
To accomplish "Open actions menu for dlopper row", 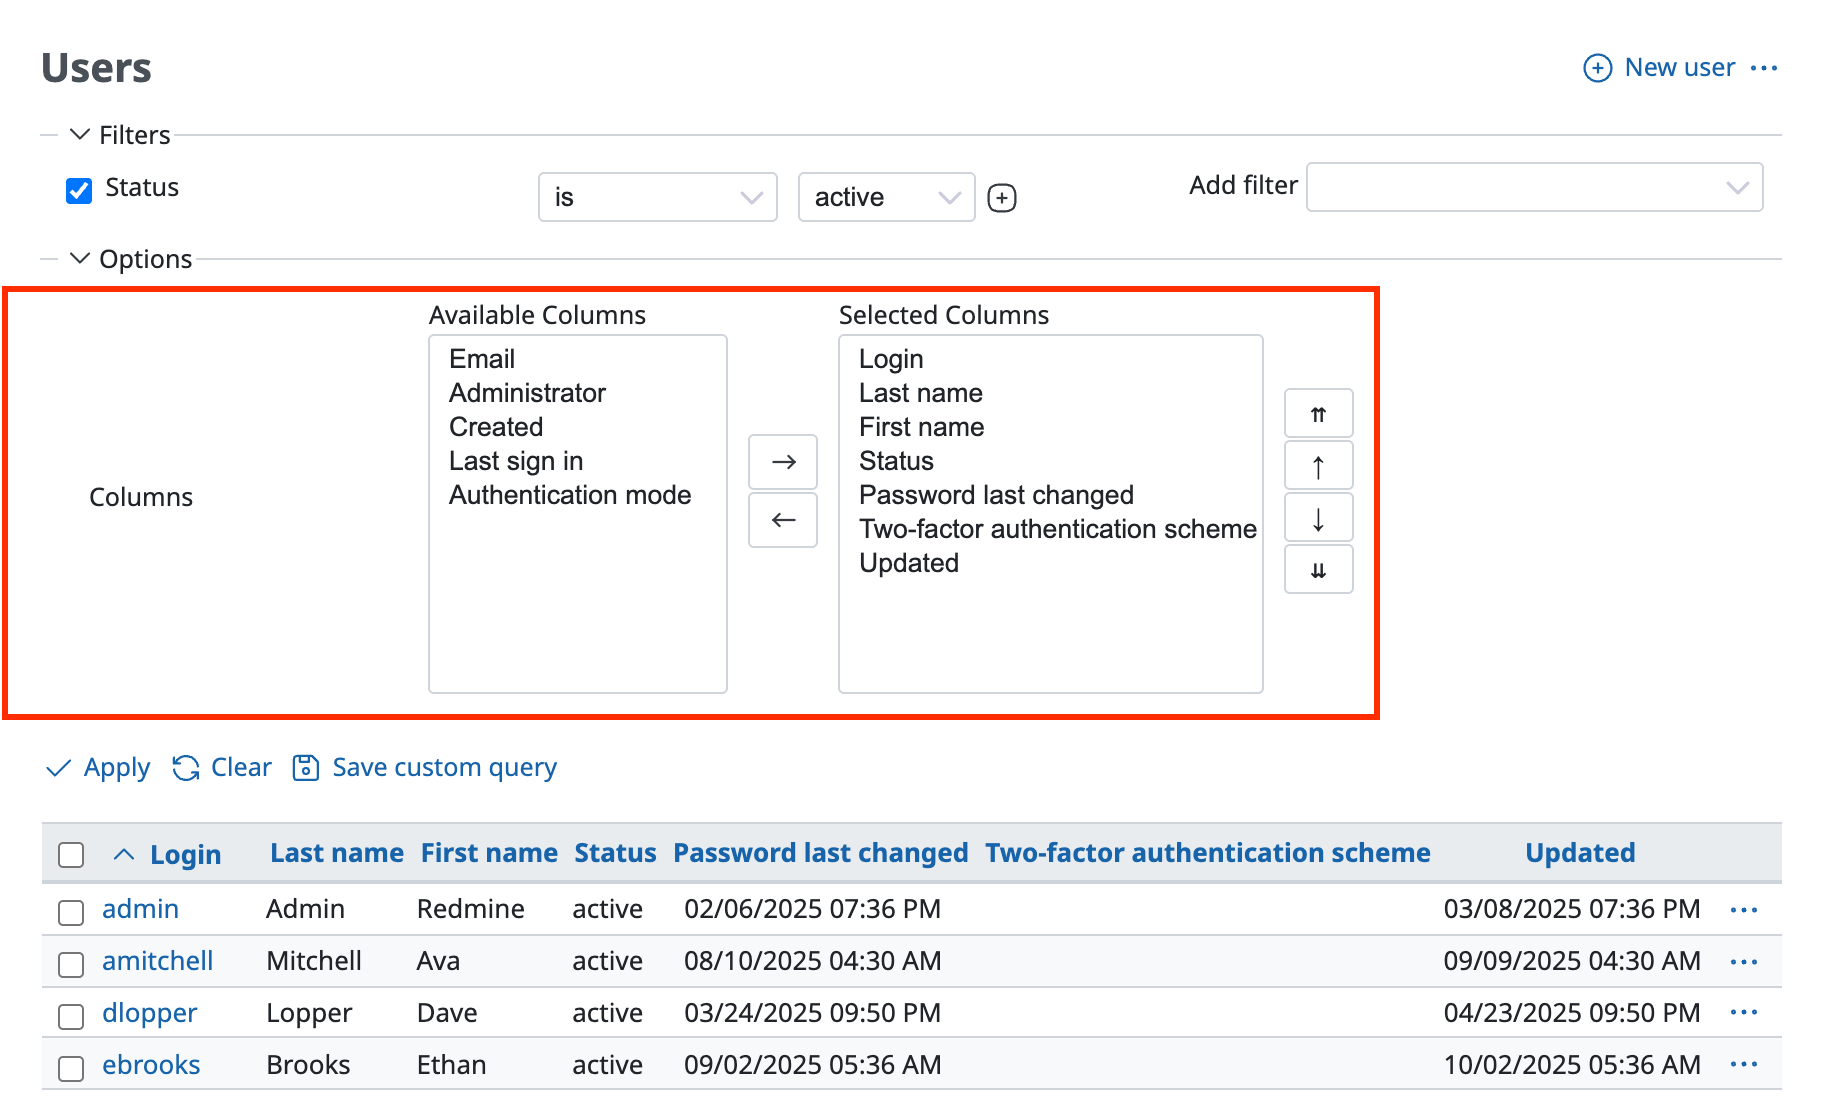I will 1744,1013.
